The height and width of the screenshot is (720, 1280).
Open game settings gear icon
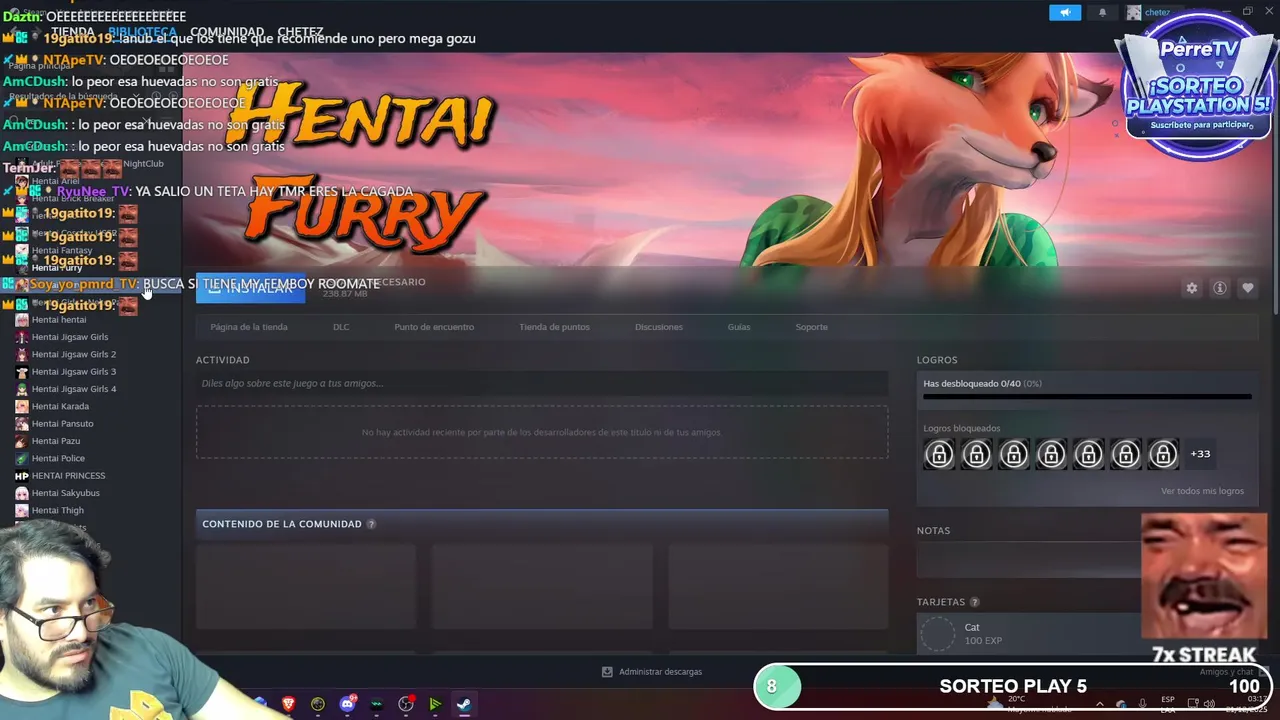click(x=1191, y=288)
